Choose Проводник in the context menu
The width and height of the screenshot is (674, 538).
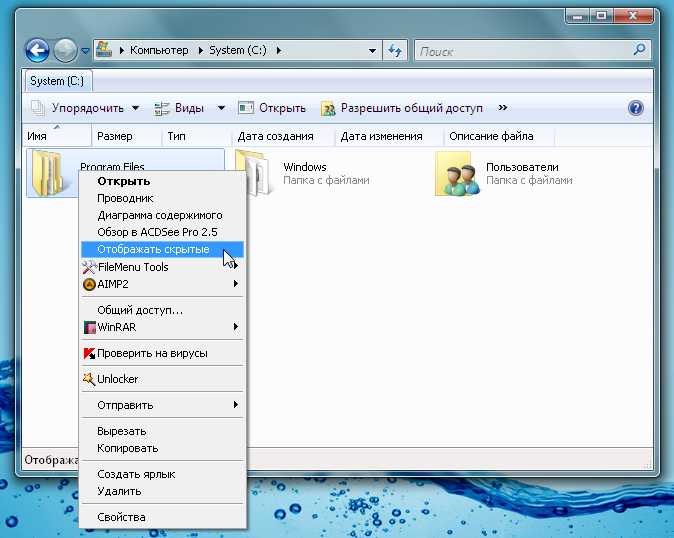click(162, 198)
